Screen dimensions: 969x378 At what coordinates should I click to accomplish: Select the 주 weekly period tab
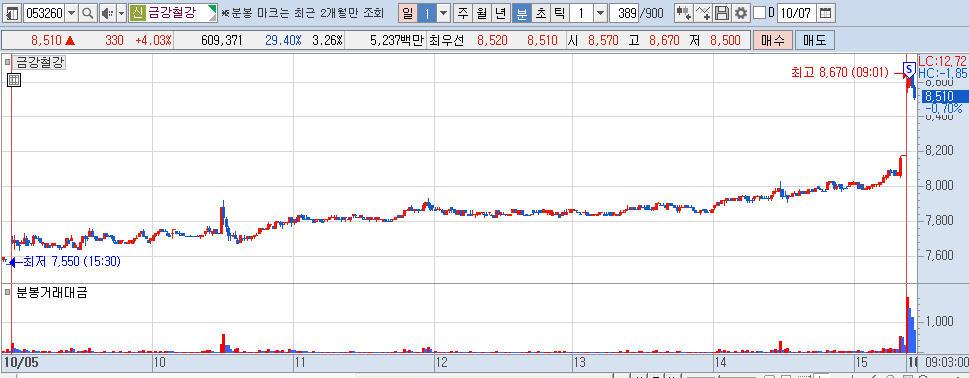point(463,12)
